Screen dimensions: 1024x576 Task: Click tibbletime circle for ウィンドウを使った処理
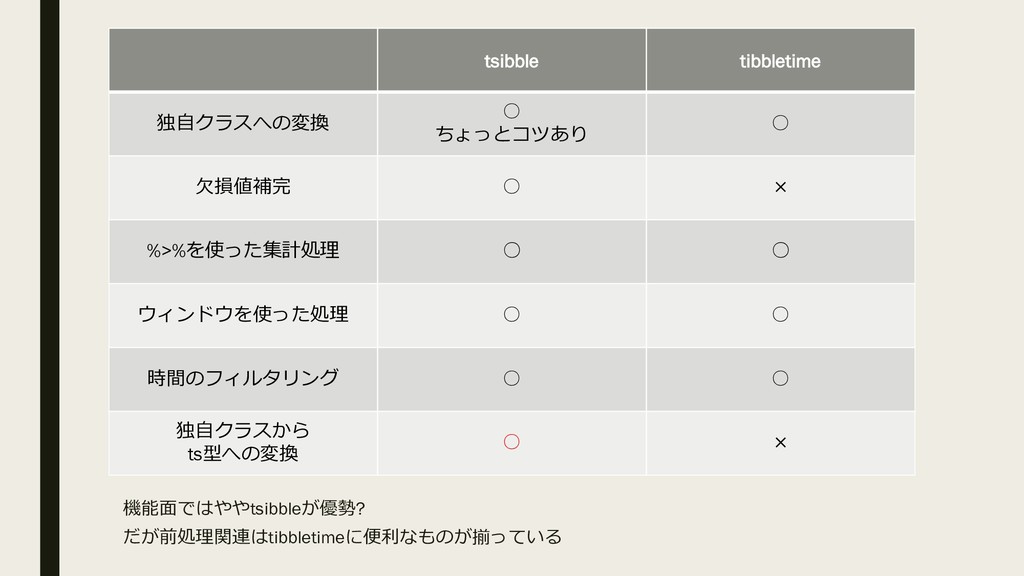tap(780, 314)
